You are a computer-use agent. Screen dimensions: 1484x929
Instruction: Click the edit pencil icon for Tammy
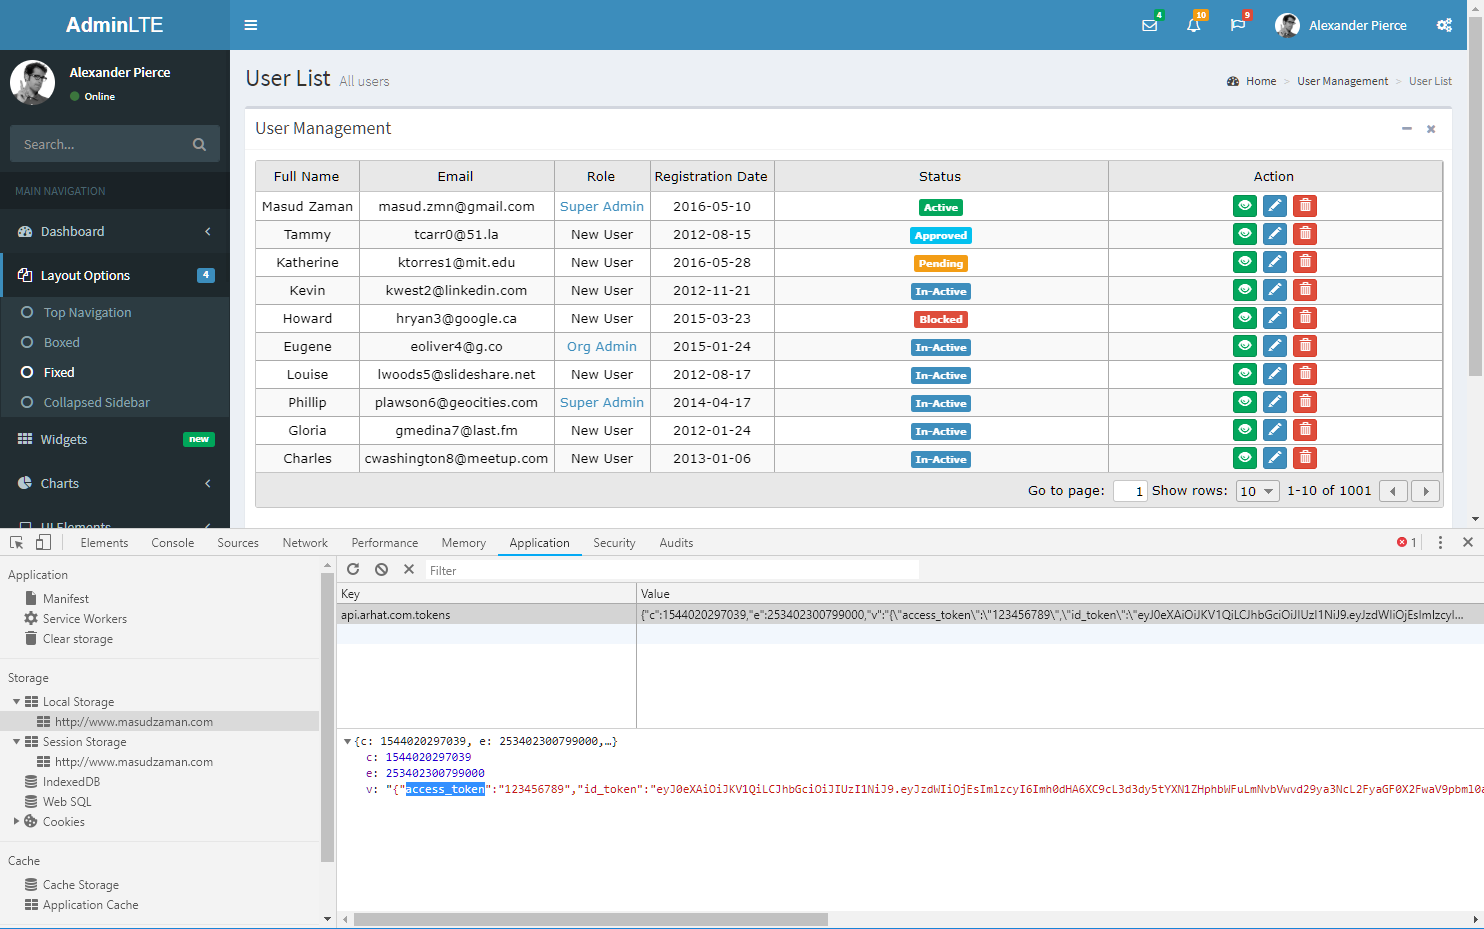click(1274, 234)
